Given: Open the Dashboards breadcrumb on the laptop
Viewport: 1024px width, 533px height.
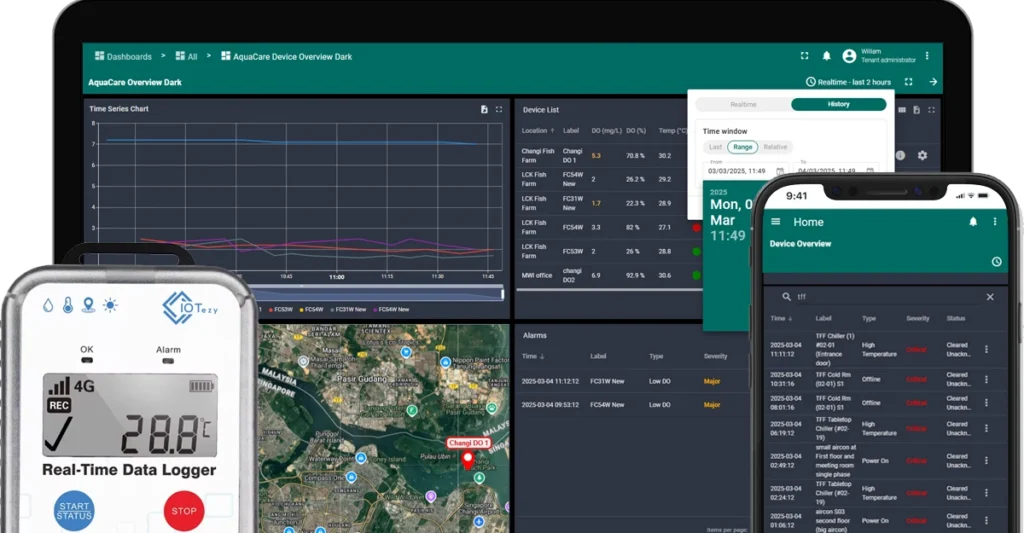Looking at the screenshot, I should point(123,57).
